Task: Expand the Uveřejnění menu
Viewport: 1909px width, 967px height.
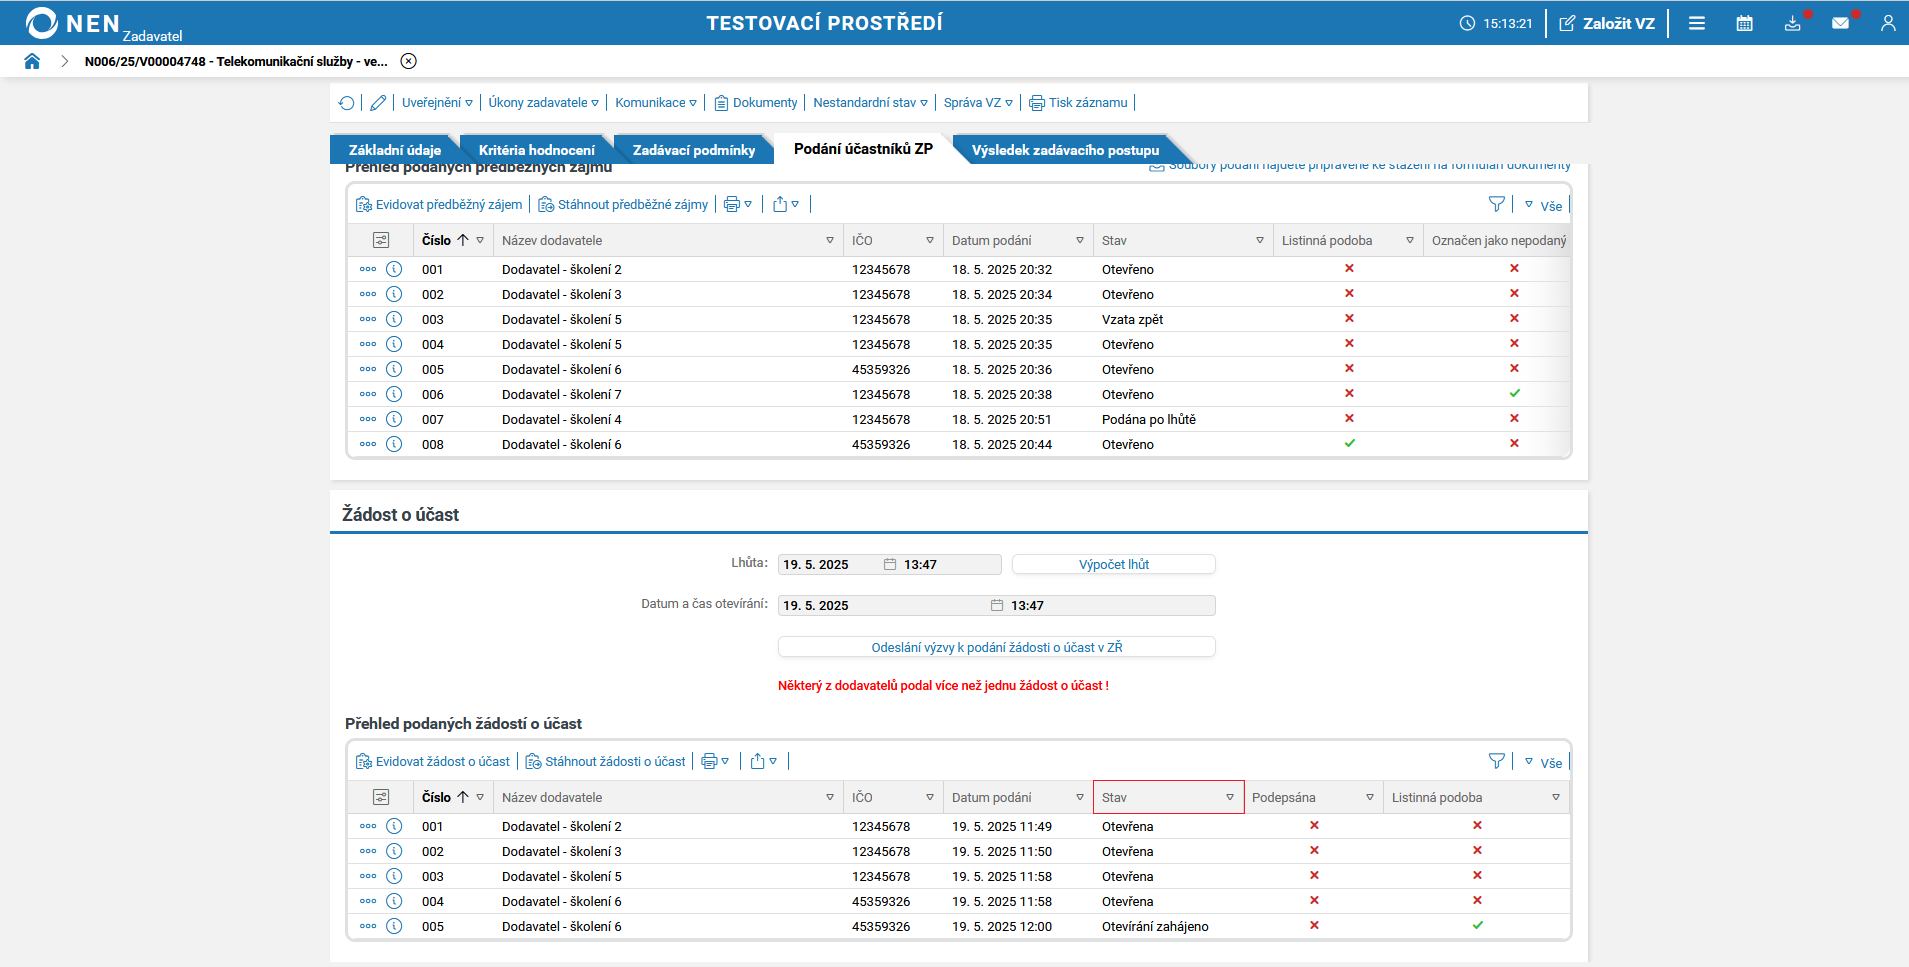Action: coord(437,103)
